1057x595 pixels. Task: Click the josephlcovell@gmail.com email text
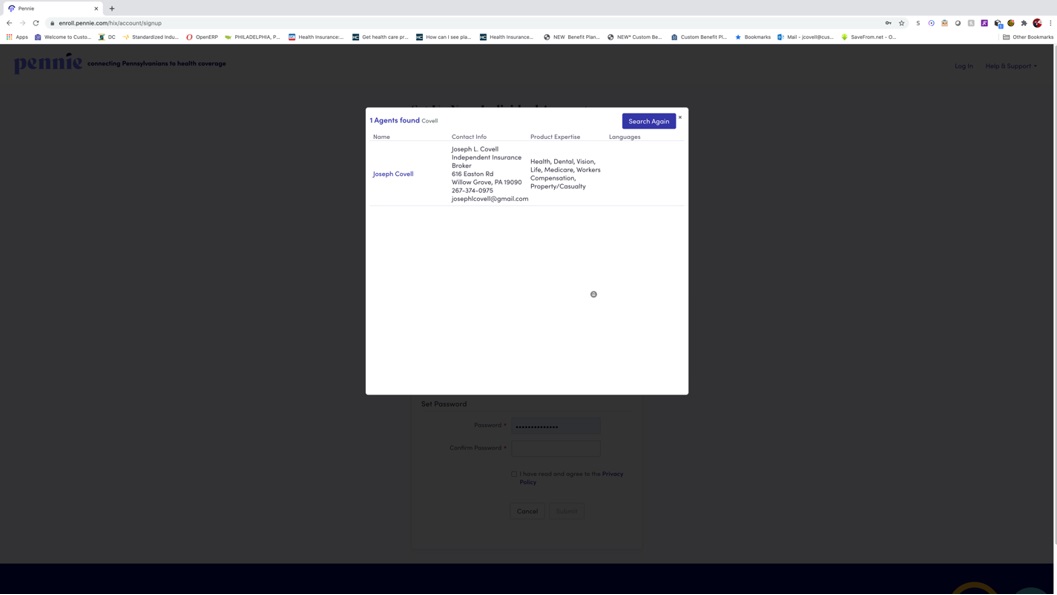pos(490,199)
